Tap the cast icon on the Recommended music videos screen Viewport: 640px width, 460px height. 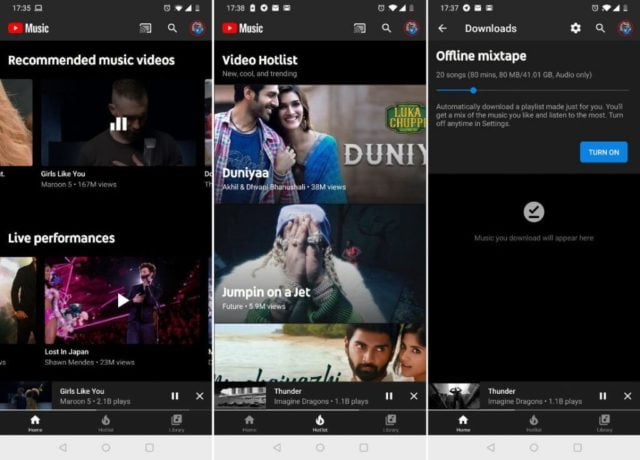tap(146, 28)
